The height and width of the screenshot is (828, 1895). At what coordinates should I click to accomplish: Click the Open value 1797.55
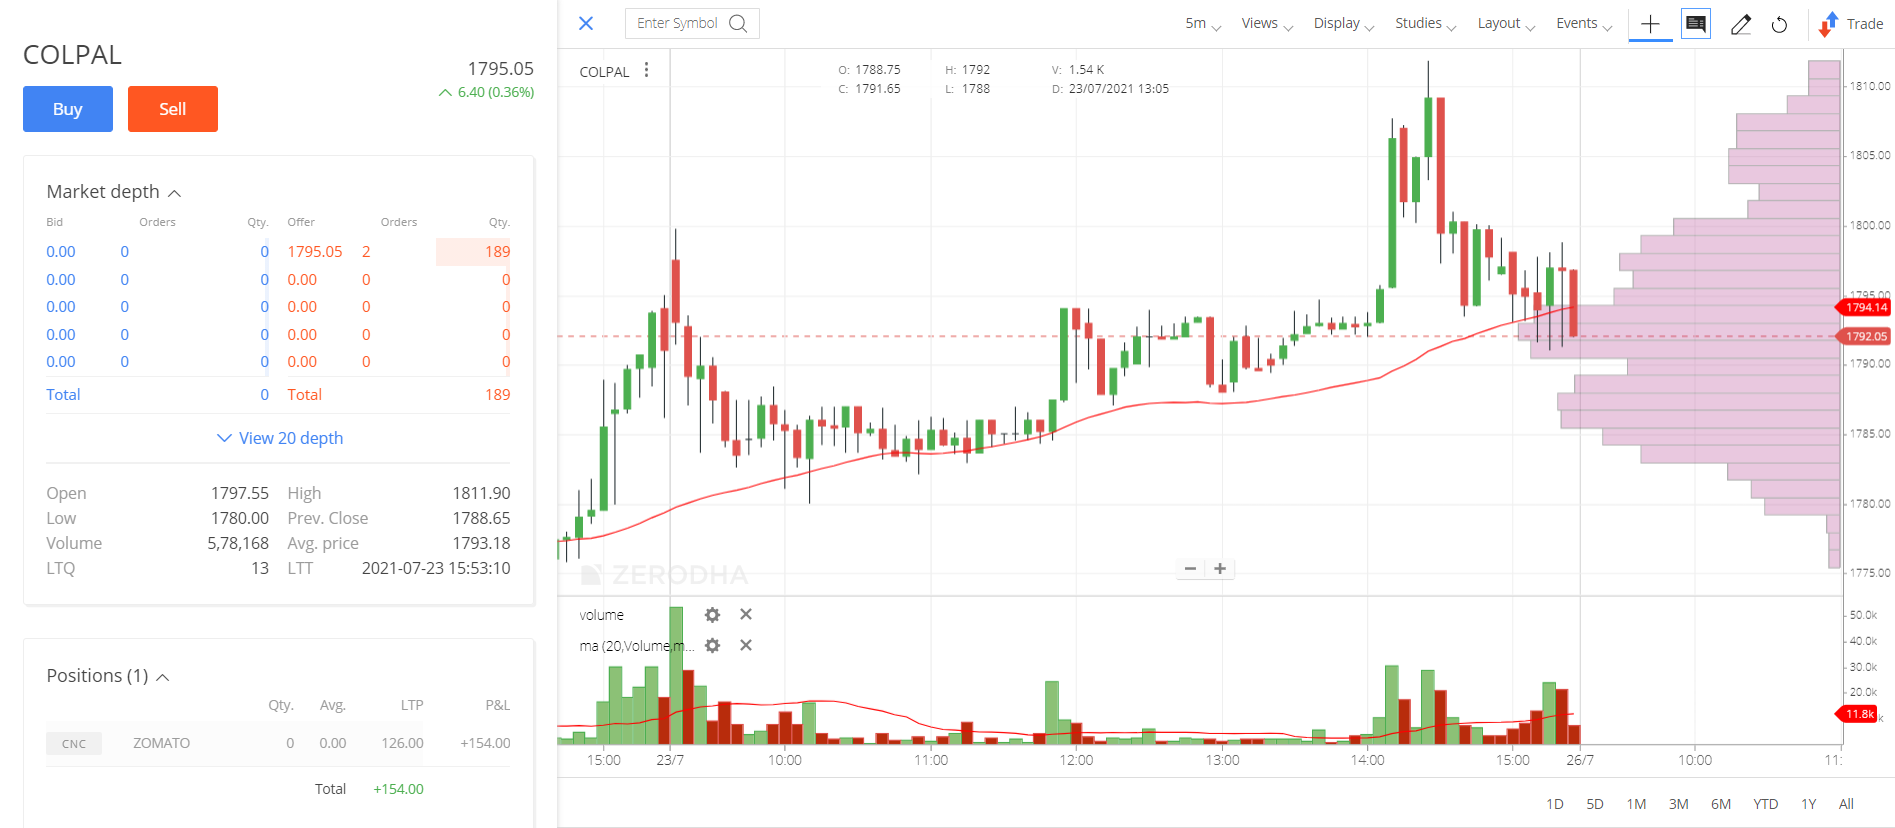tap(240, 493)
